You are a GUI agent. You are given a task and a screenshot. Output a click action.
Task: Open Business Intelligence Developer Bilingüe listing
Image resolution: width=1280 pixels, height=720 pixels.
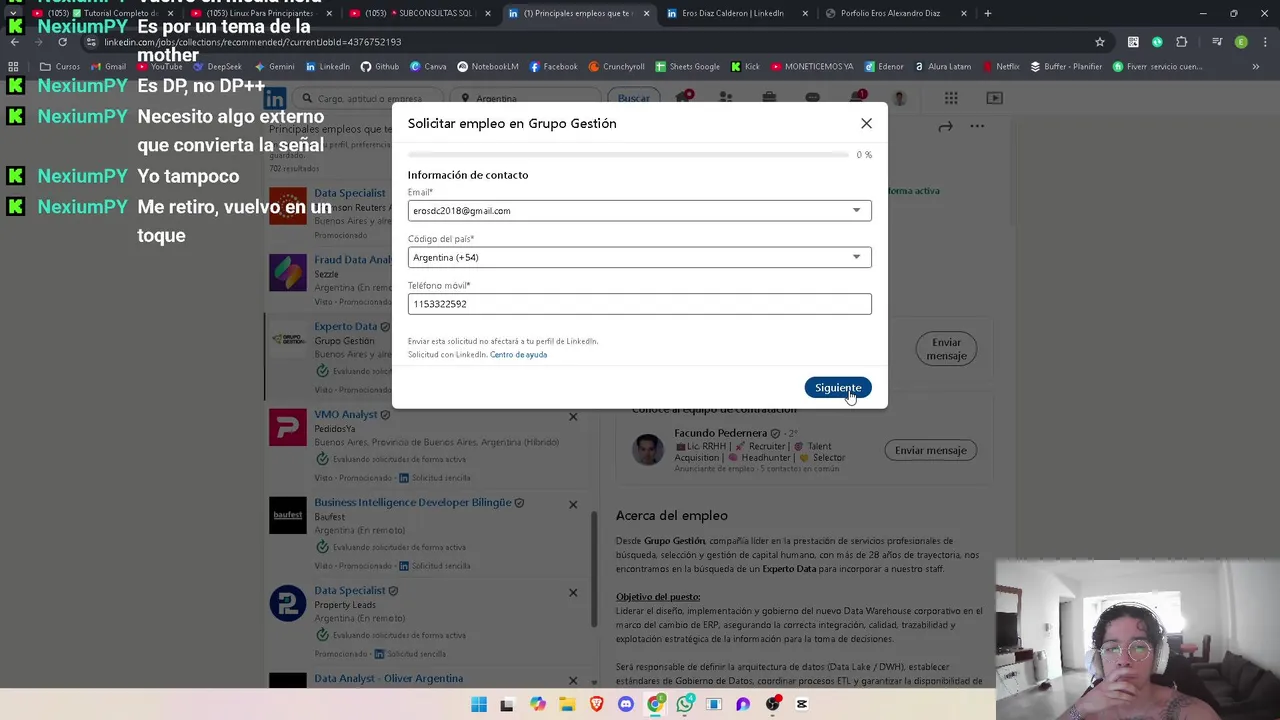pyautogui.click(x=412, y=502)
